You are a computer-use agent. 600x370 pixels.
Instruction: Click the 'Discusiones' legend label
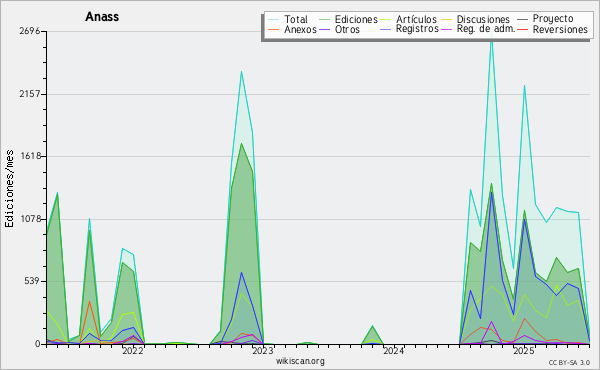(x=483, y=20)
